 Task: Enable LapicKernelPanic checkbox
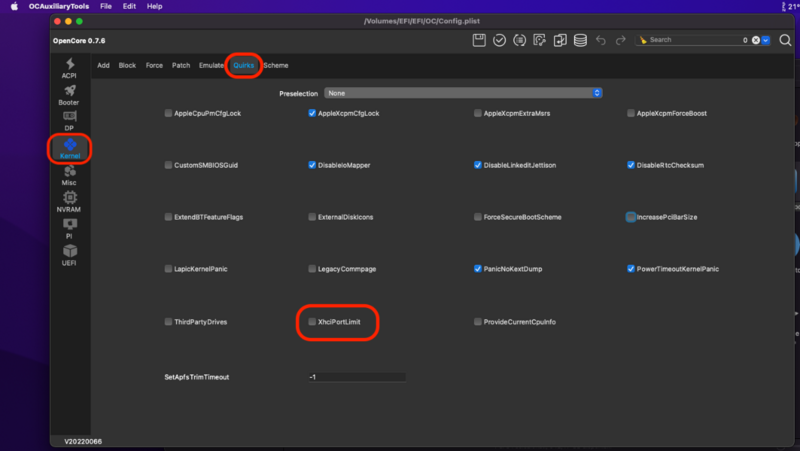click(x=168, y=269)
